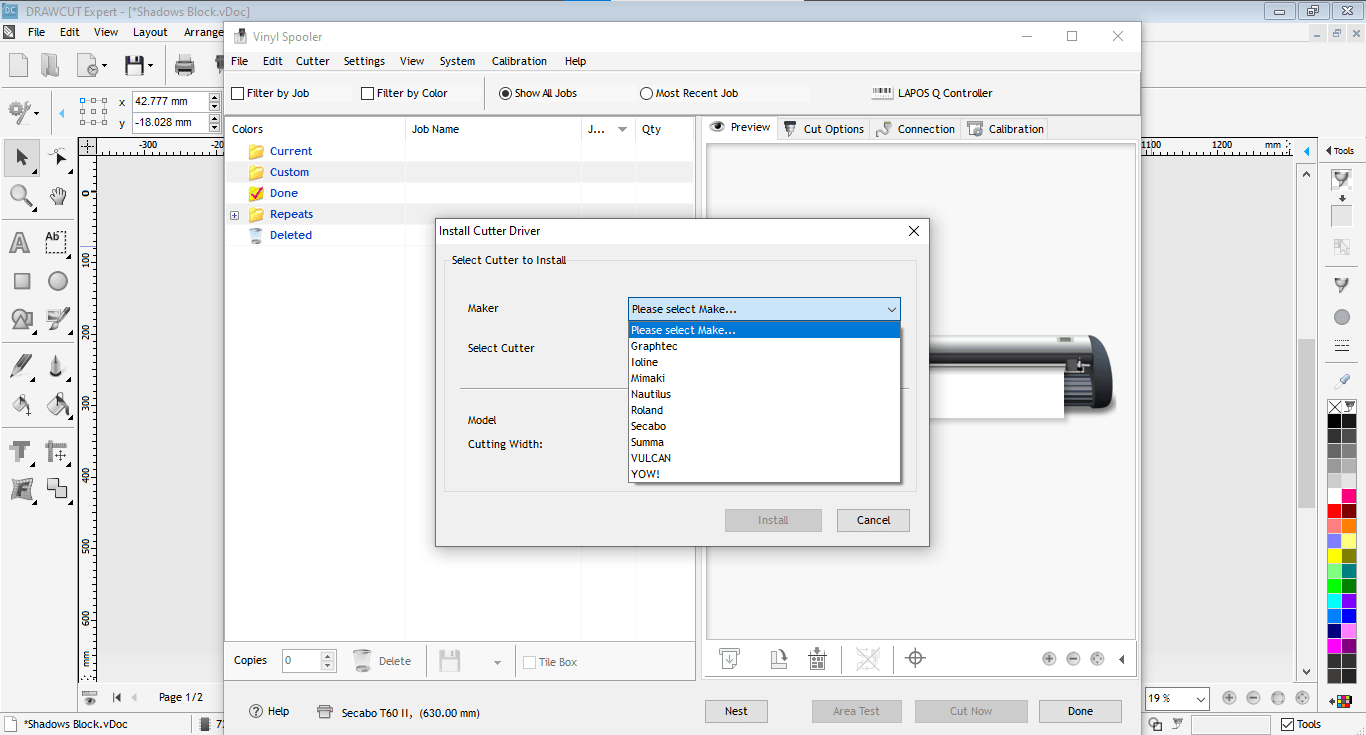
Task: Select the Zoom magnifier tool
Action: (20, 196)
